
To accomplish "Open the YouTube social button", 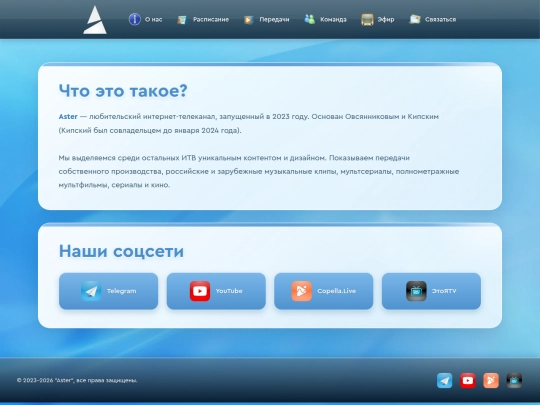I will tap(216, 291).
